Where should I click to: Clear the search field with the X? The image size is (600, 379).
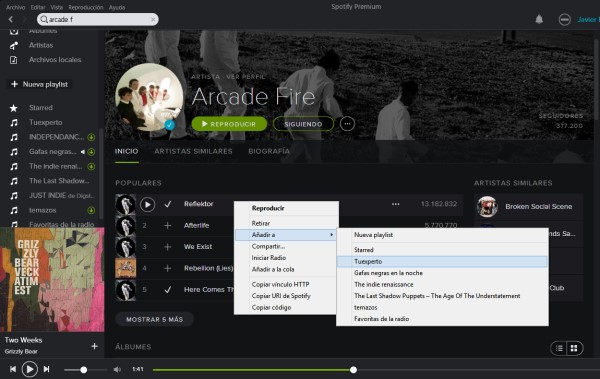point(153,19)
